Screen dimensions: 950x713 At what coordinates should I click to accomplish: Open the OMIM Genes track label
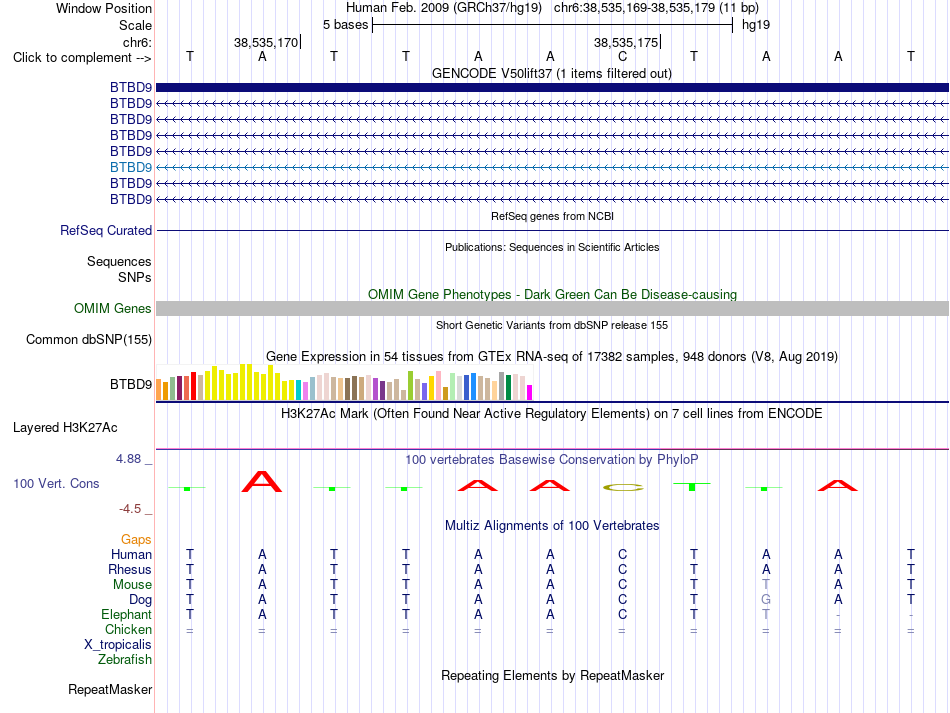coord(113,308)
